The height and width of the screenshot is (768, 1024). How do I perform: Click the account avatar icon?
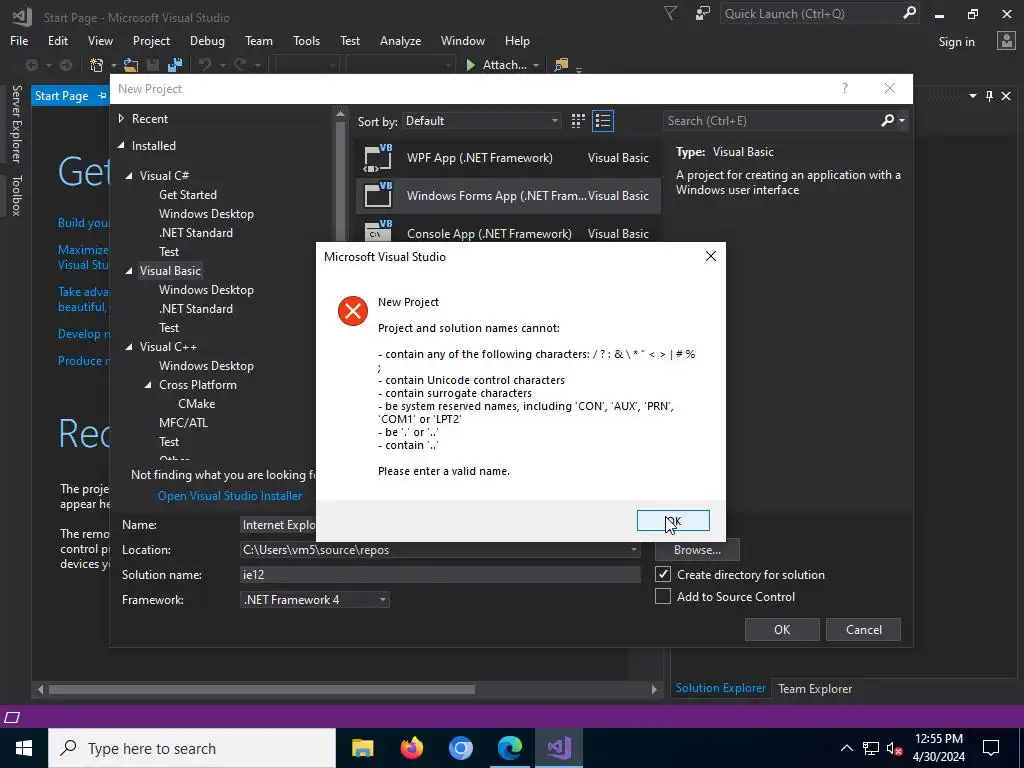(1006, 41)
